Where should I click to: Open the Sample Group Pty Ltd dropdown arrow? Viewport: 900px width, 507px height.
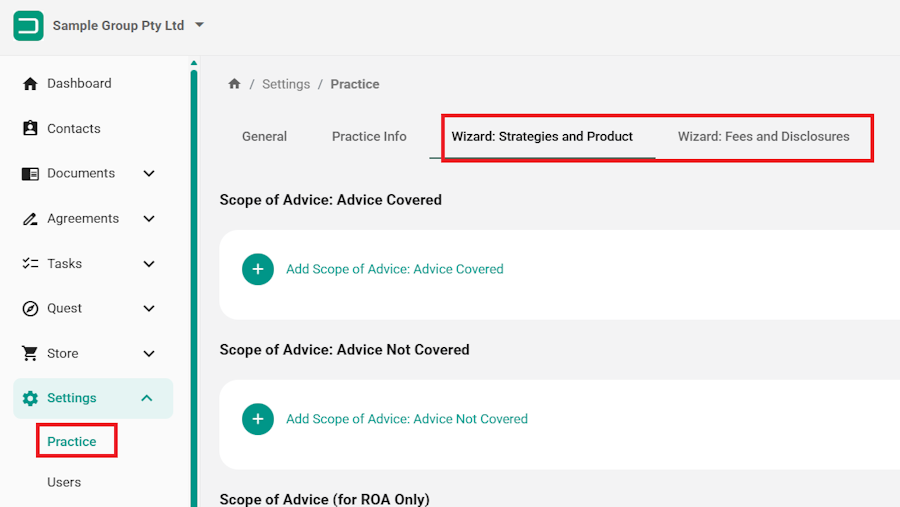pos(199,25)
